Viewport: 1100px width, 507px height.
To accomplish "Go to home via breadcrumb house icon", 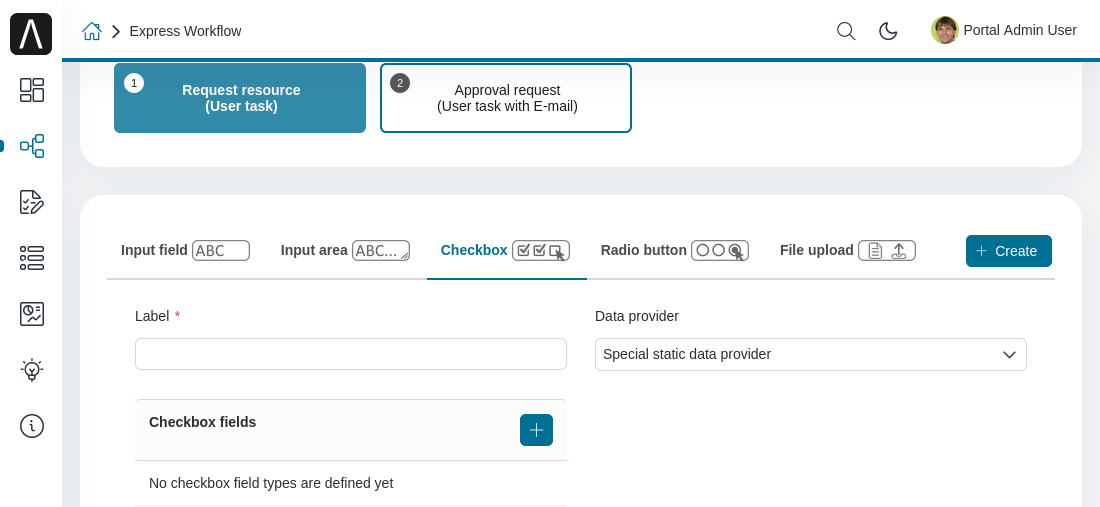I will pos(92,31).
